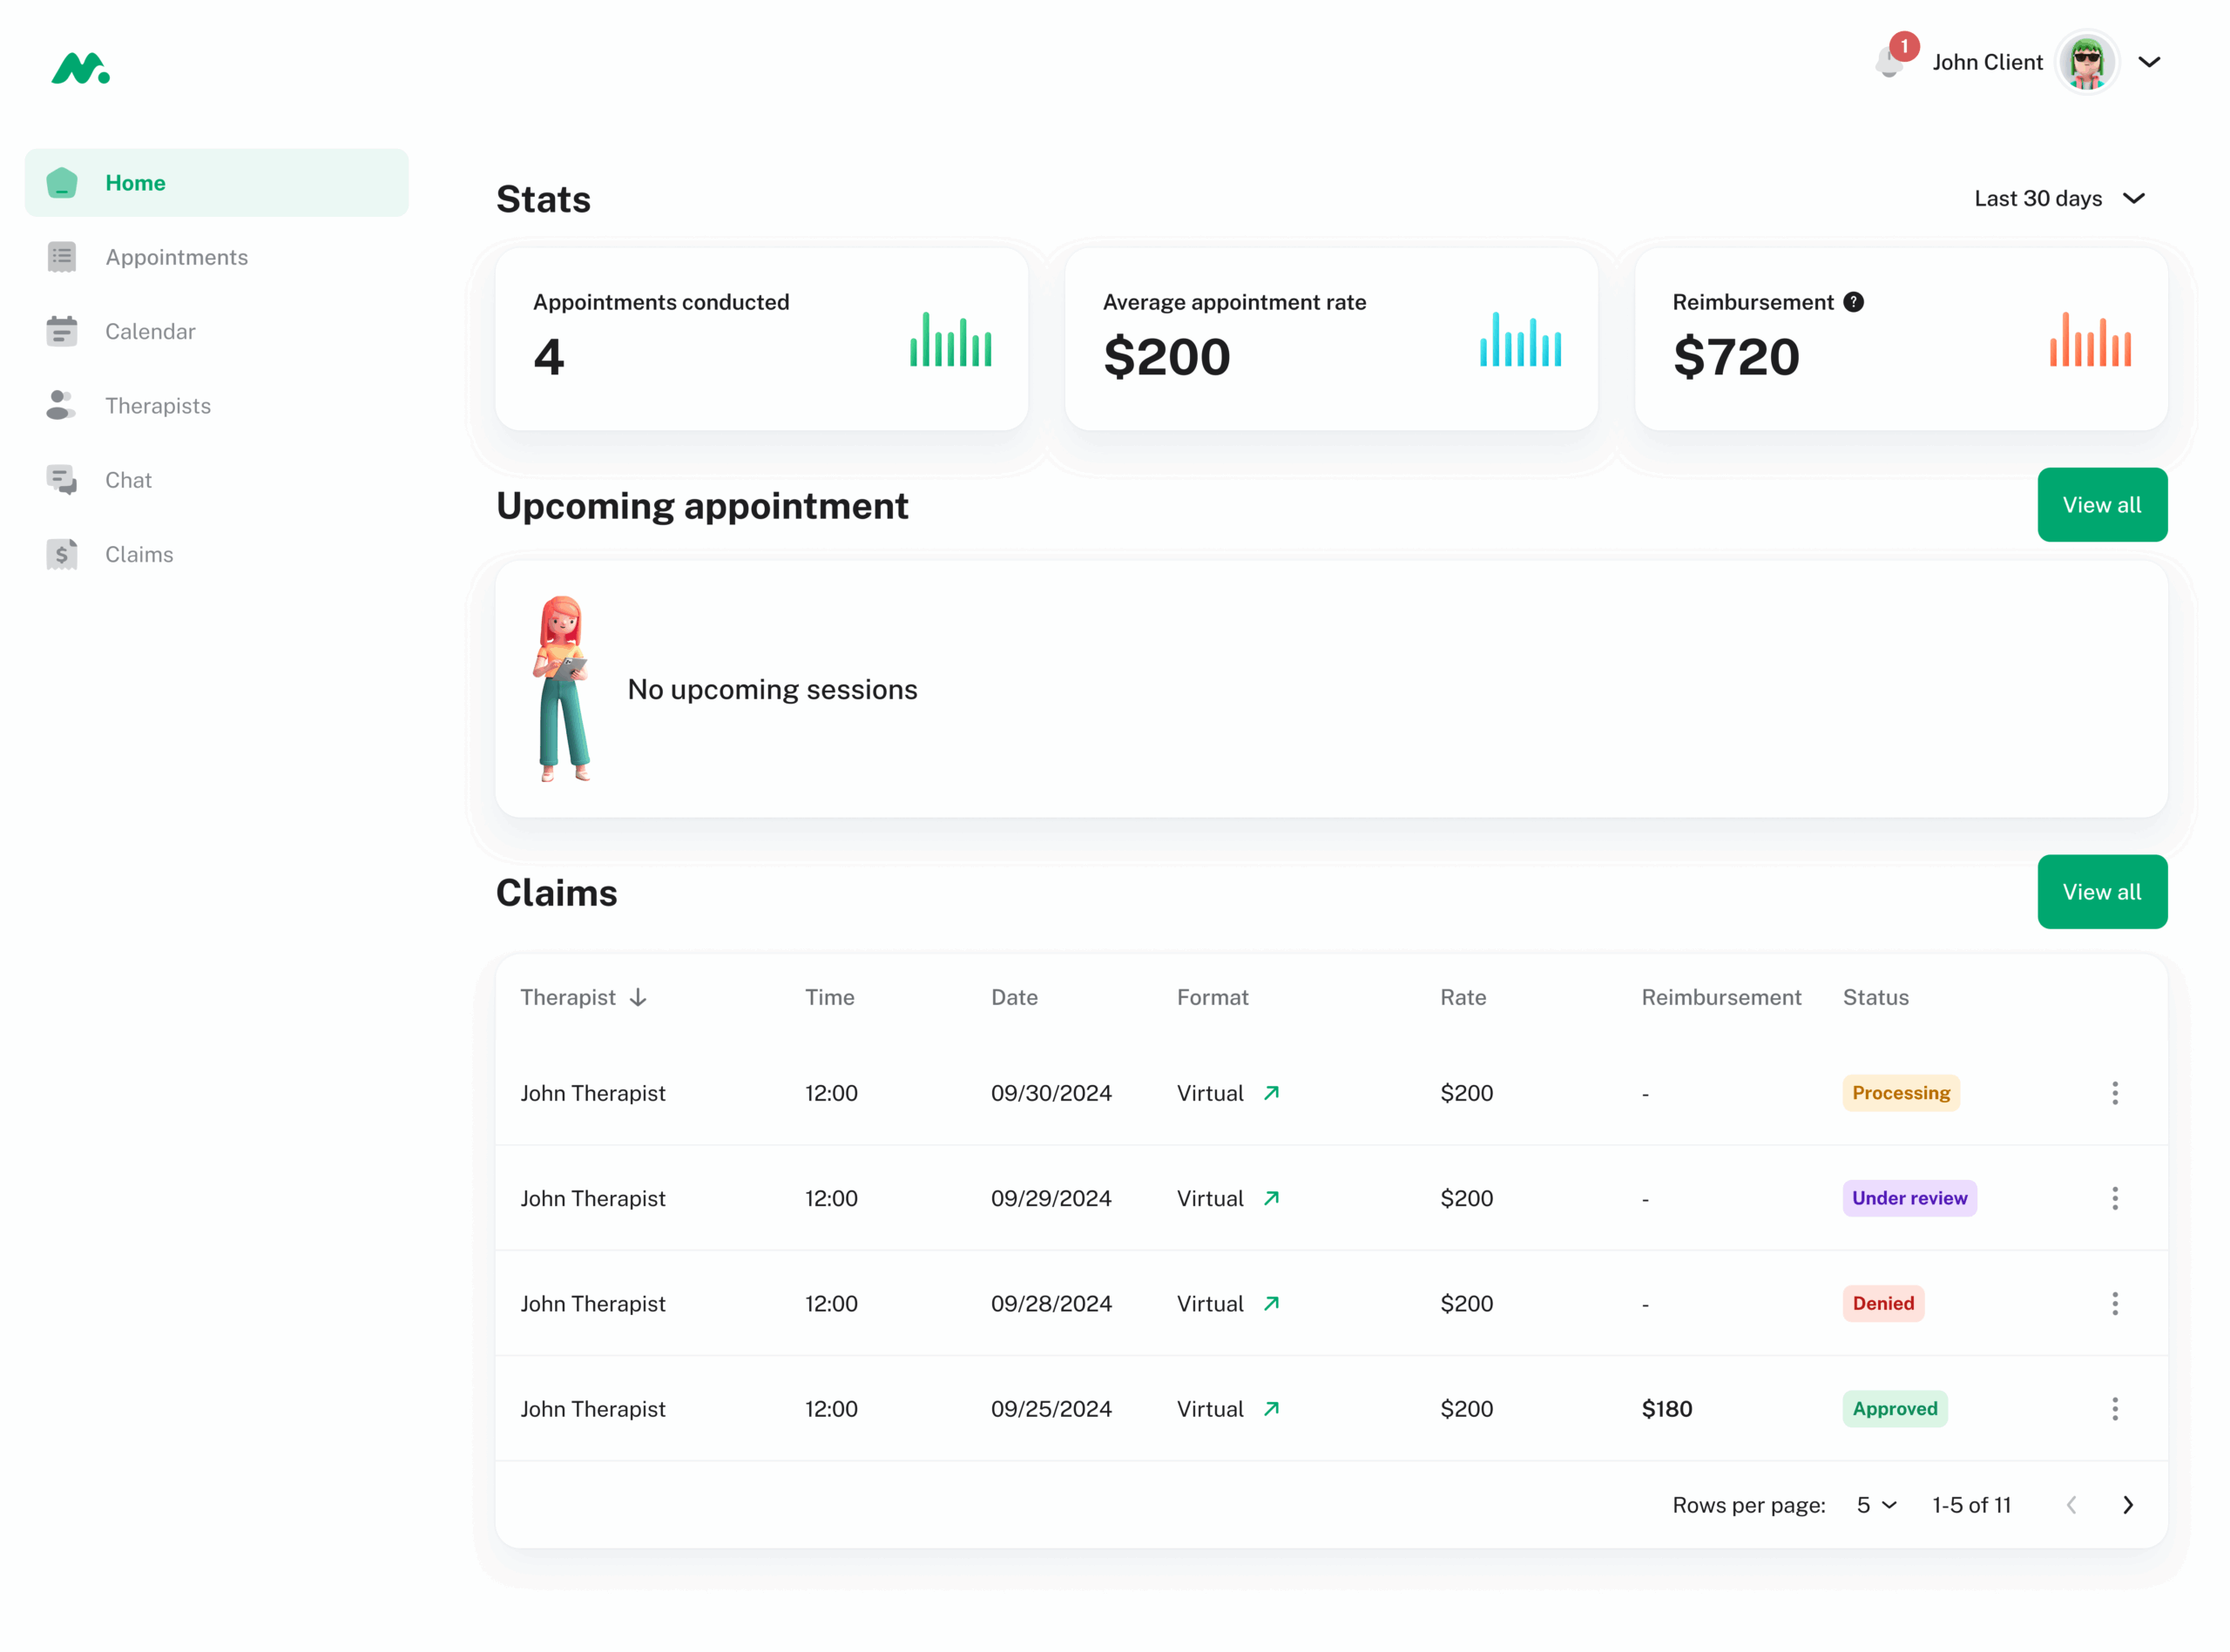Open the three-dot menu for the Processing claim

pos(2114,1093)
